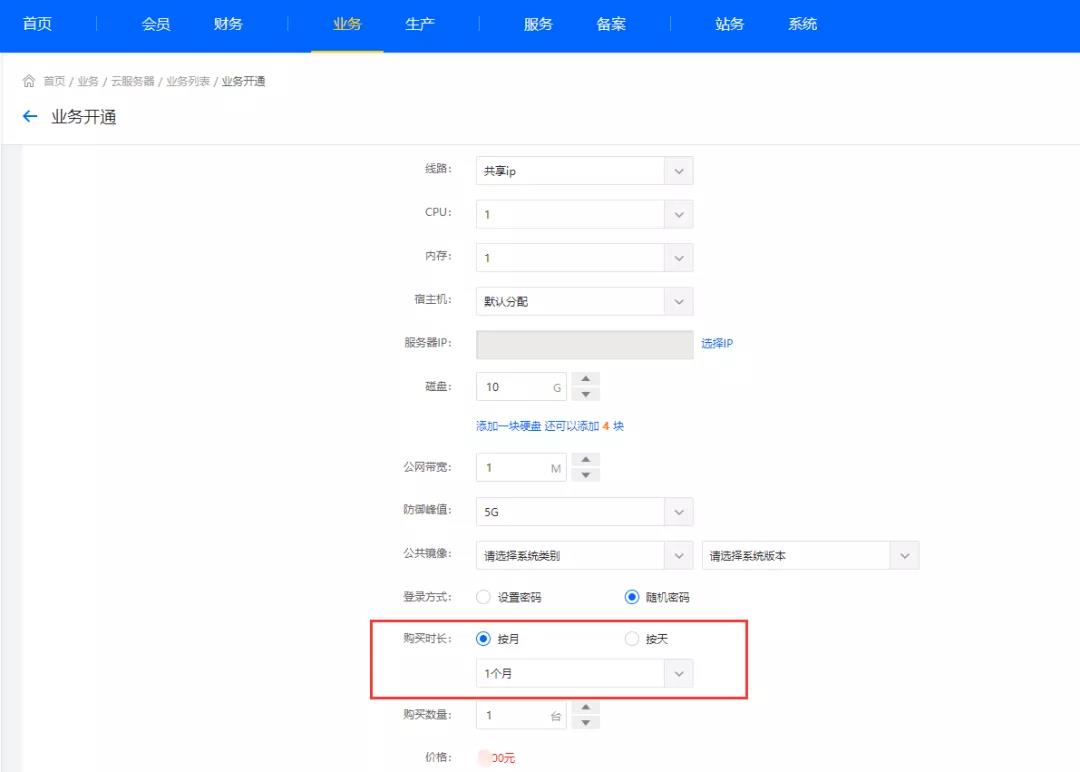The image size is (1080, 772).
Task: Go to 云服务器 in breadcrumb
Action: click(132, 81)
